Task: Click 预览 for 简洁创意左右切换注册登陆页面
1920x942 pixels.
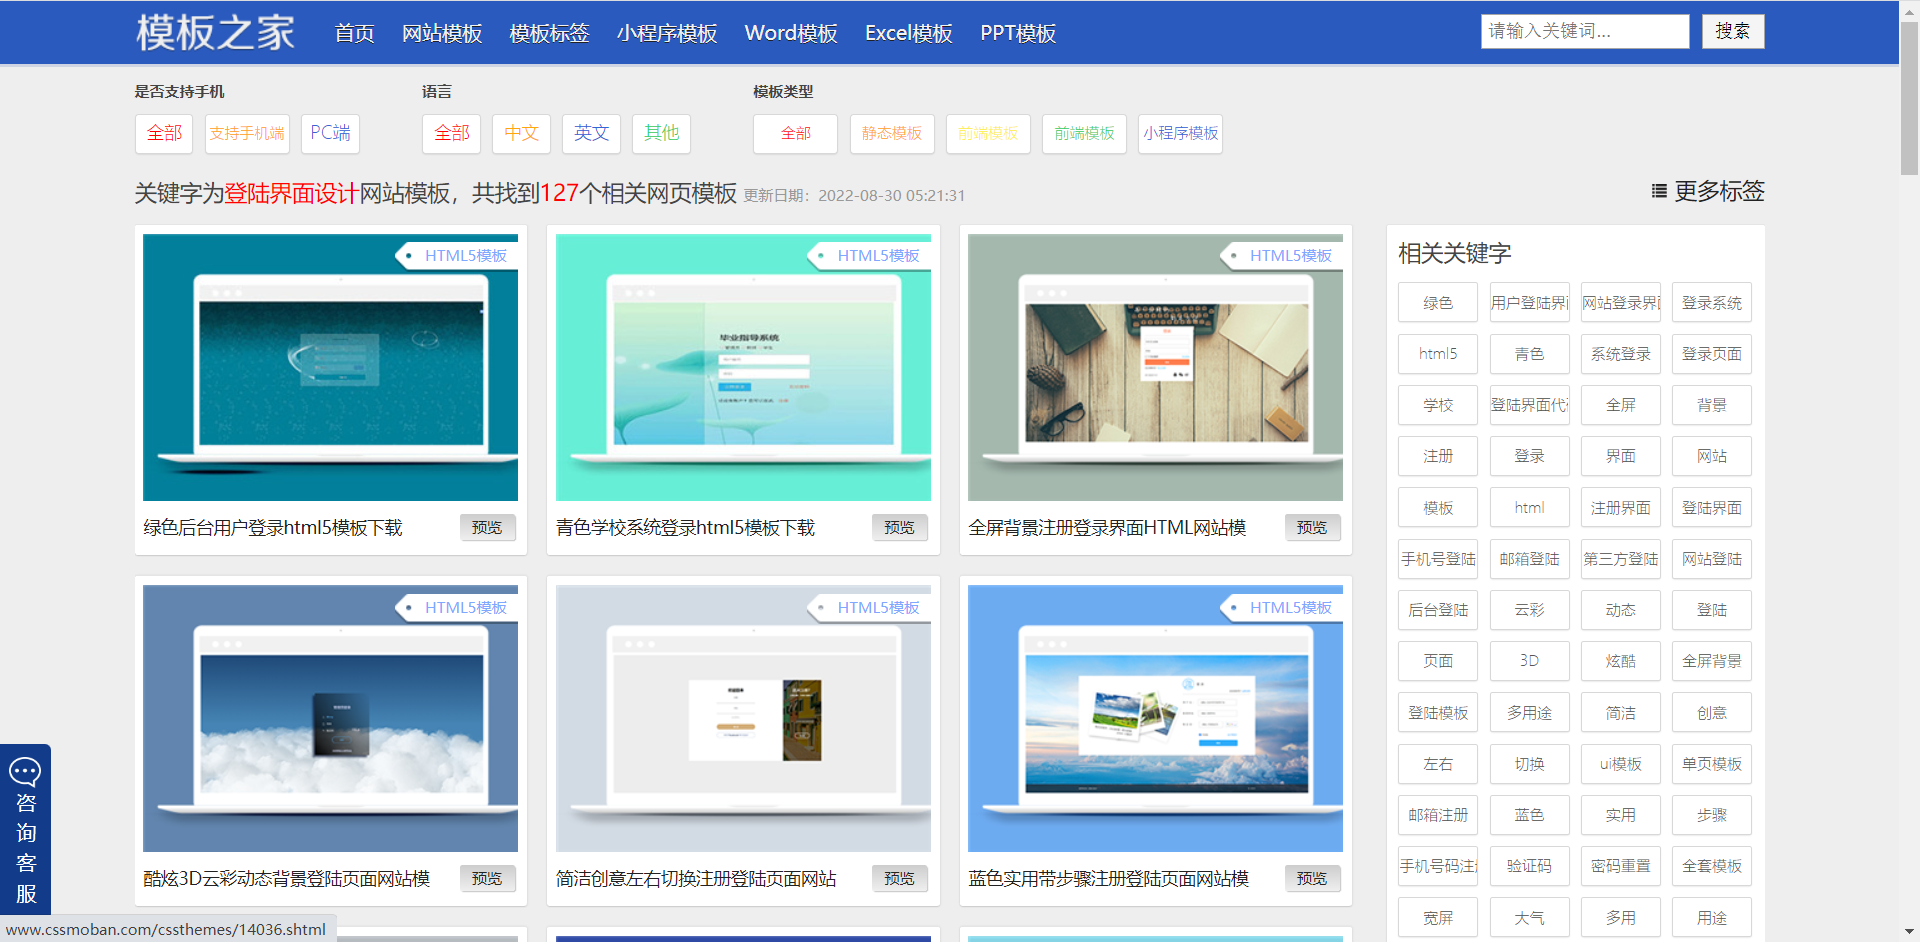Action: [899, 878]
